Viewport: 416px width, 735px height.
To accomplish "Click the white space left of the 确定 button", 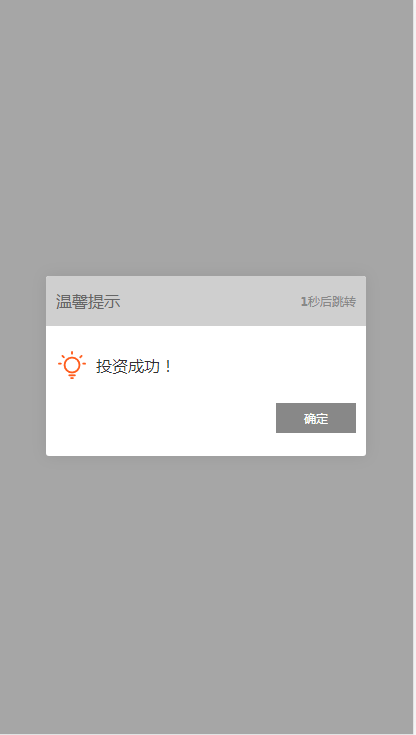I will (x=161, y=418).
